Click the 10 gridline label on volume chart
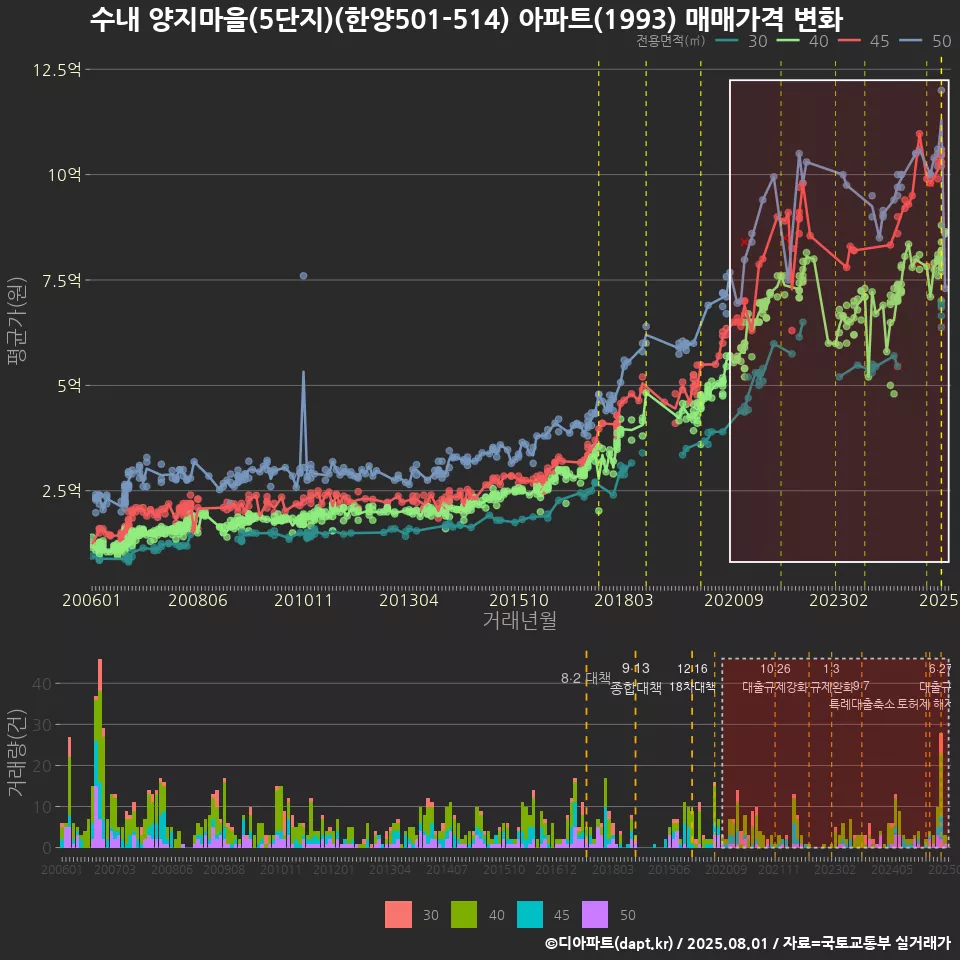This screenshot has width=960, height=960. 42,807
